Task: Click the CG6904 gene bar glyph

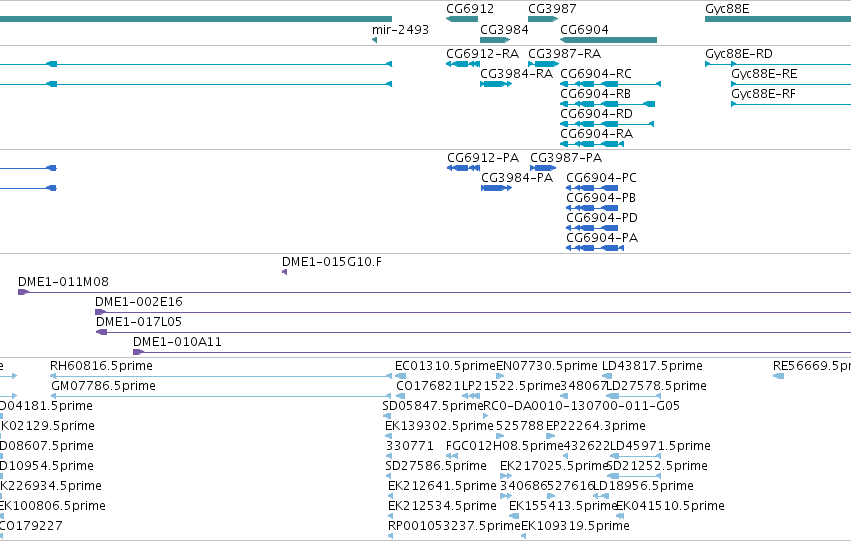Action: 608,40
